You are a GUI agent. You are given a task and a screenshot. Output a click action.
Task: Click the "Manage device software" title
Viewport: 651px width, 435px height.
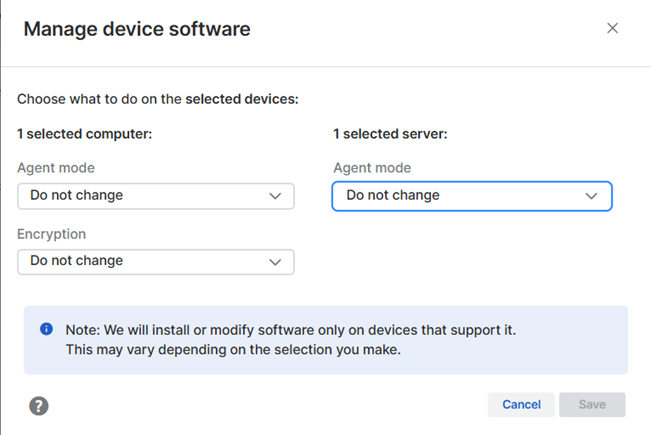point(137,29)
